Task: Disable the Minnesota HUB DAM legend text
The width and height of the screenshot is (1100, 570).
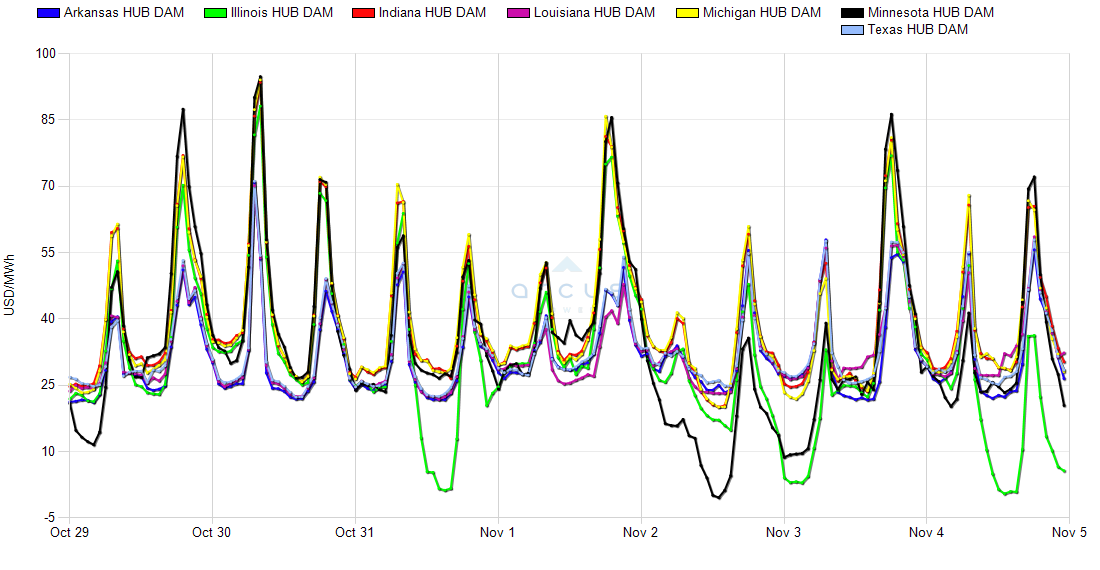Action: click(930, 13)
